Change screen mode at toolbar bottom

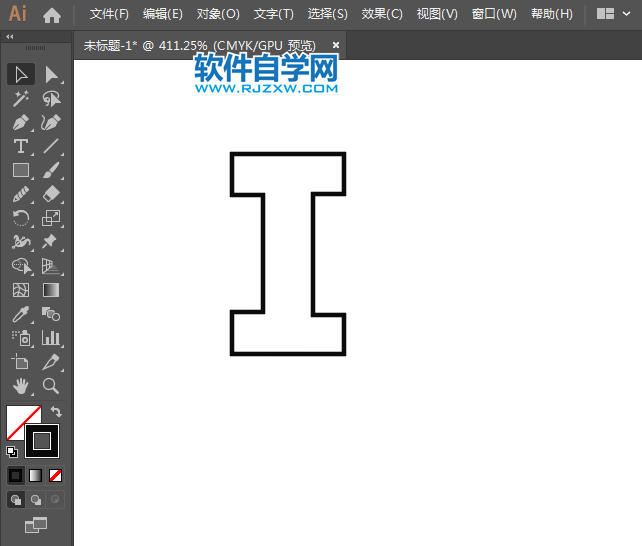click(x=36, y=525)
